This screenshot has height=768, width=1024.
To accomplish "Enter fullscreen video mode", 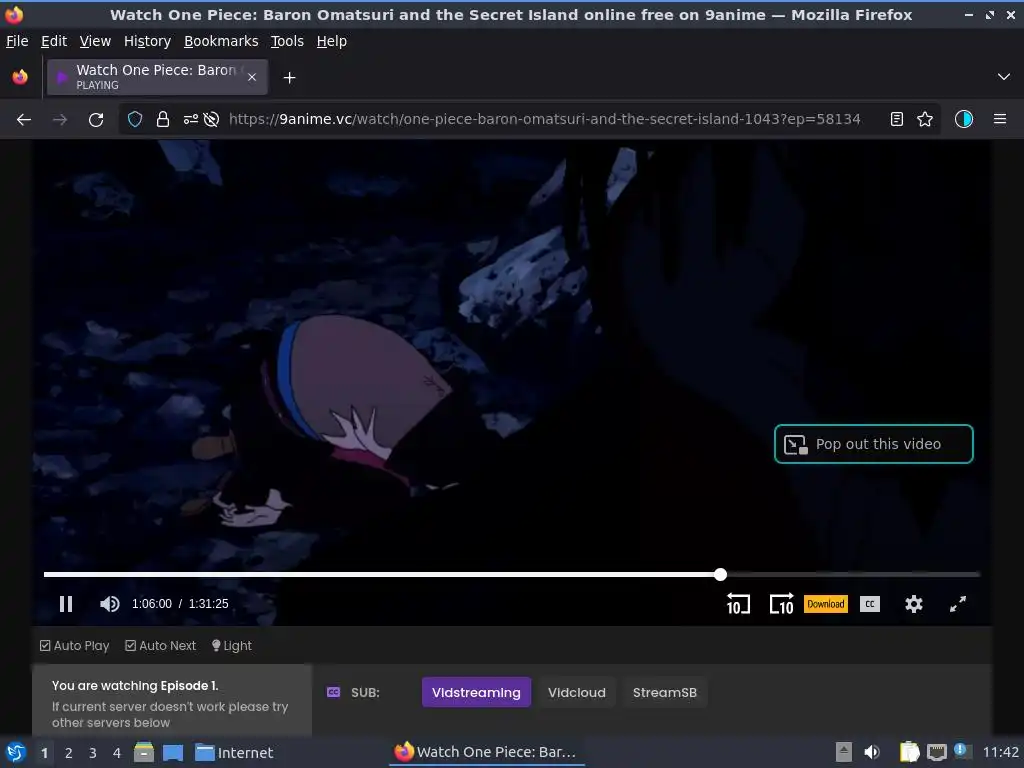I will (957, 604).
